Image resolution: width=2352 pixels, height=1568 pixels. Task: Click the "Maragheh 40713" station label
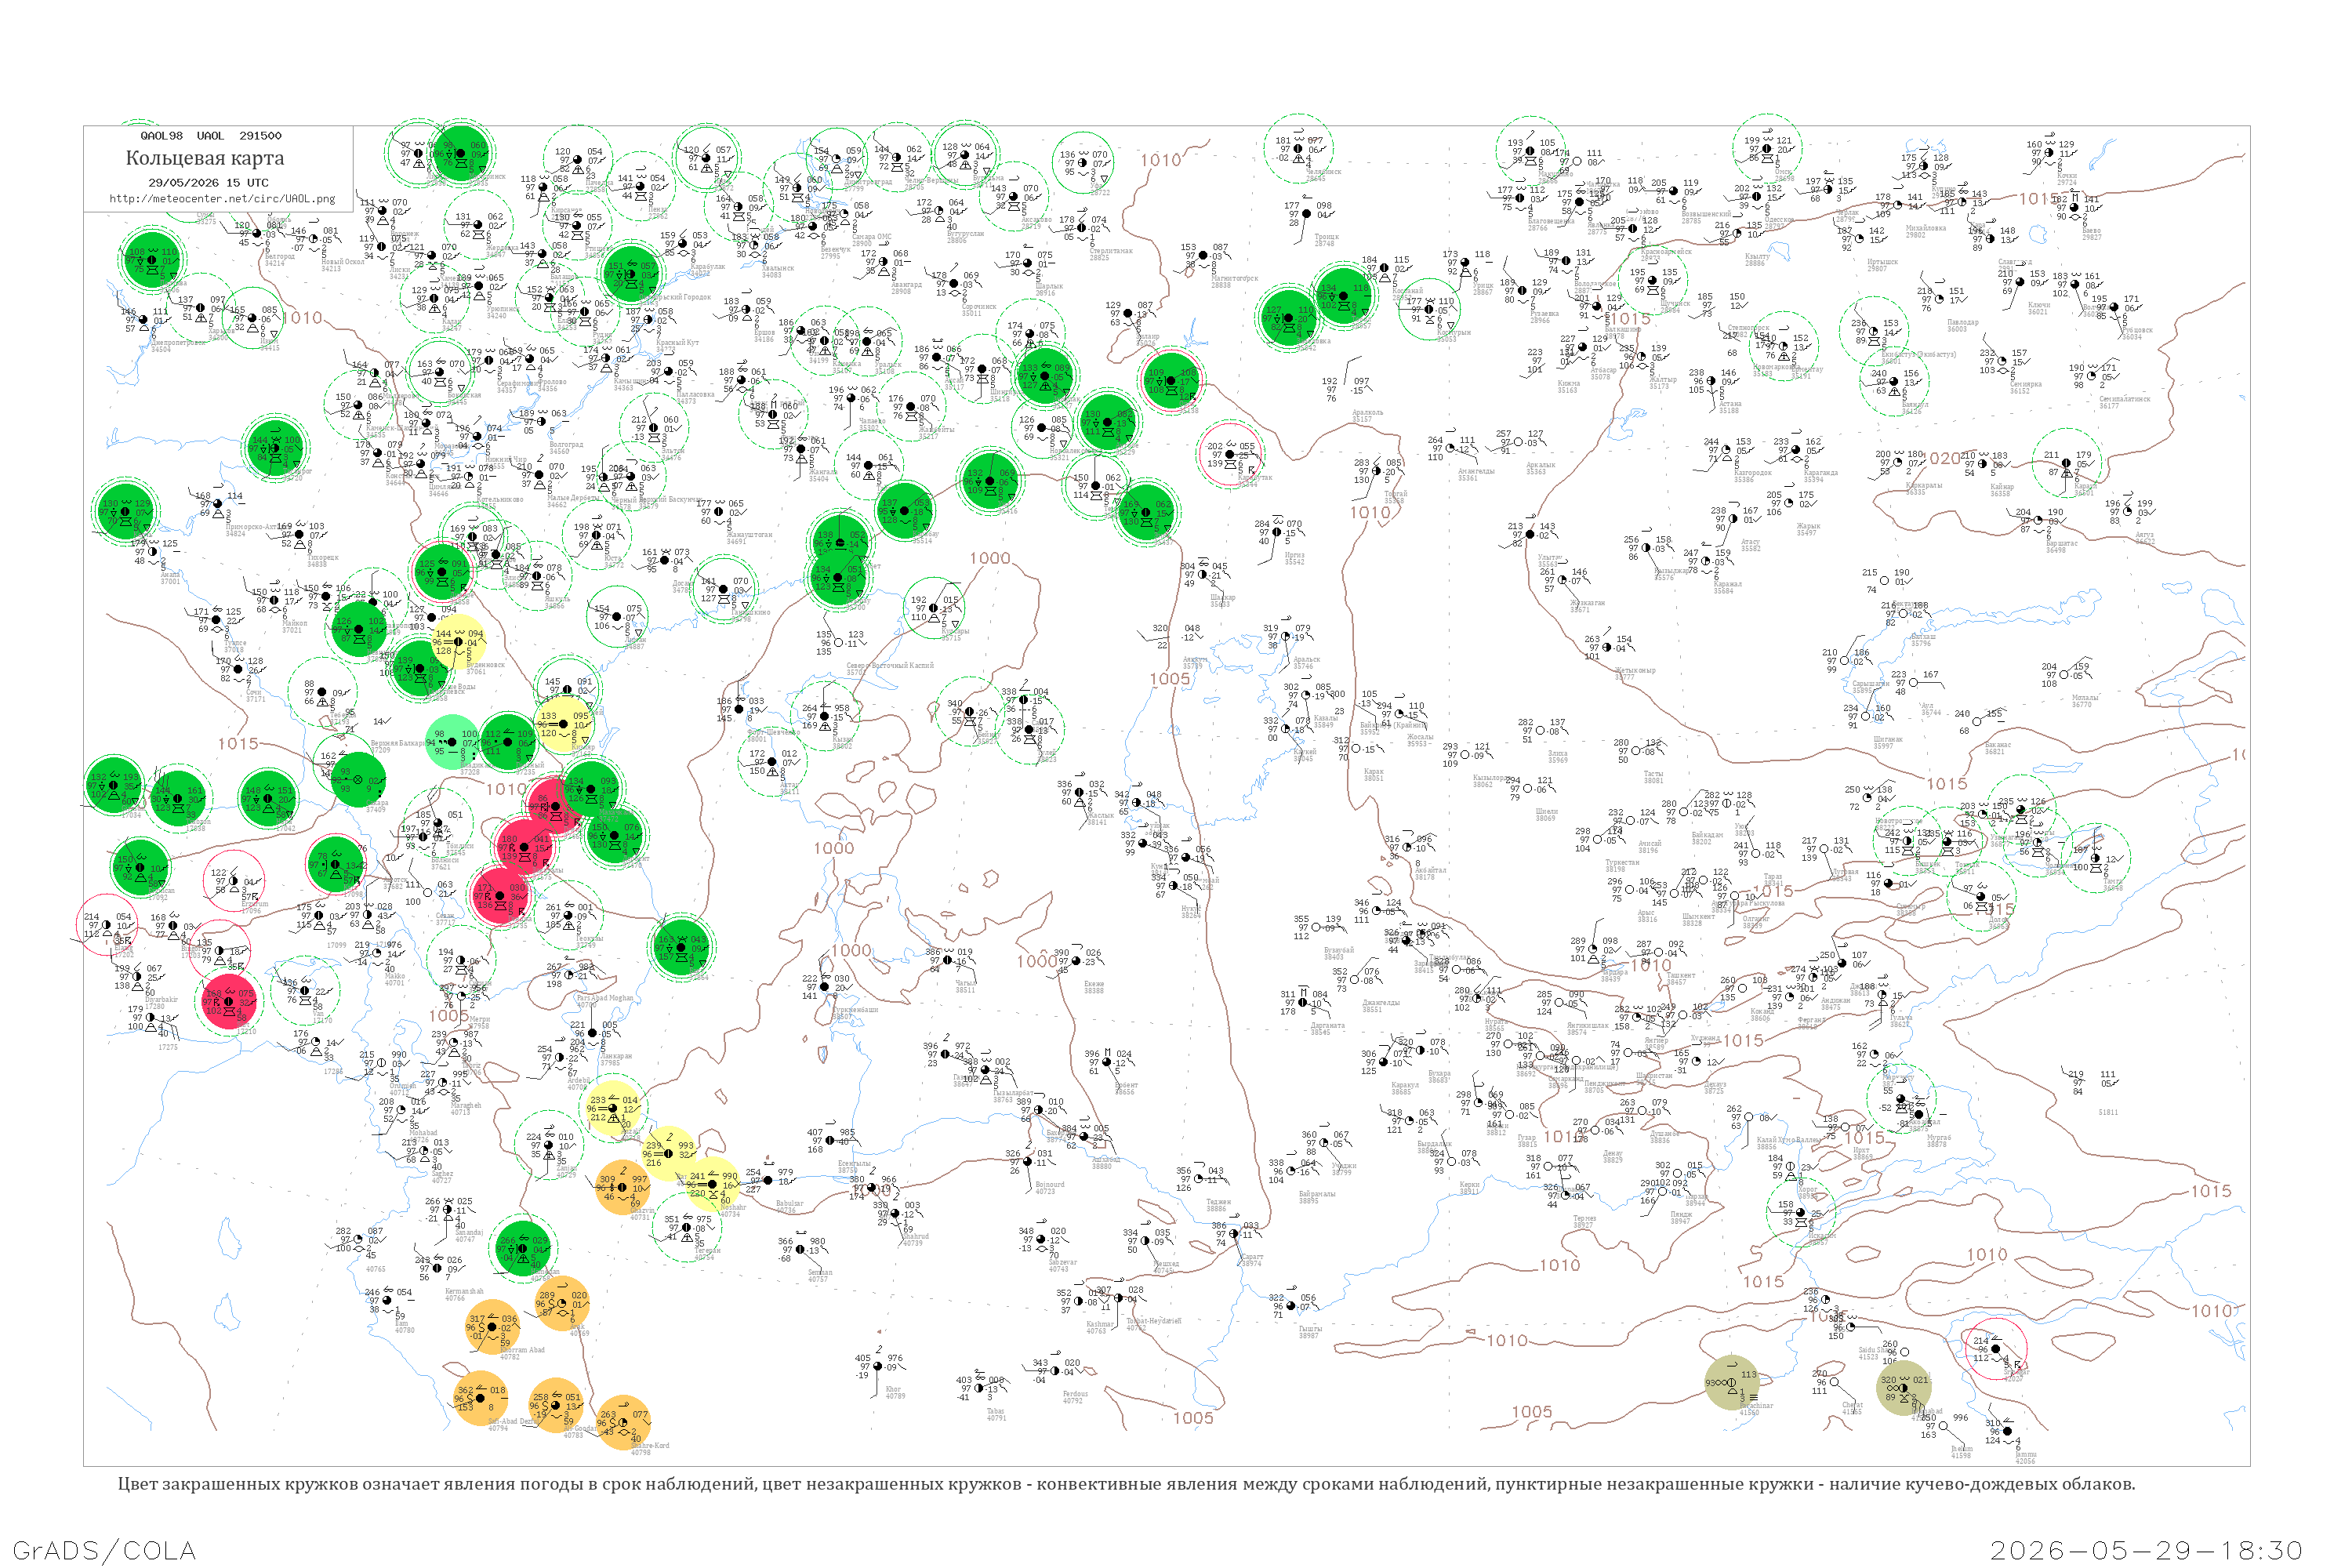click(x=465, y=1109)
